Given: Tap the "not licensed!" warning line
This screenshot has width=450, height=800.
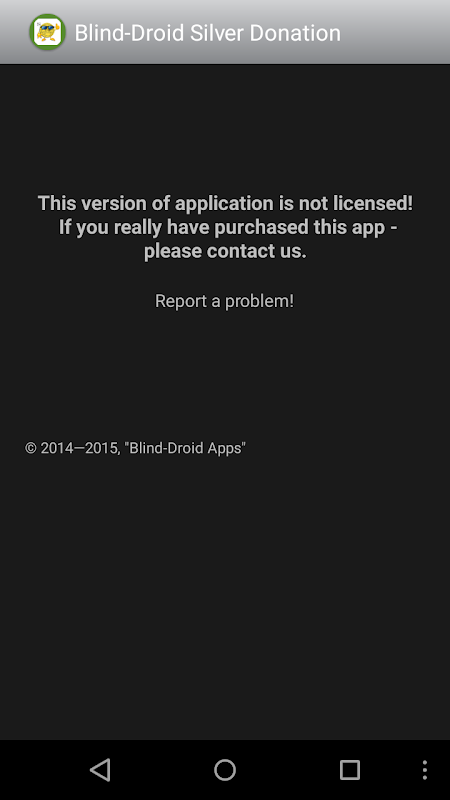Looking at the screenshot, I should tap(225, 203).
